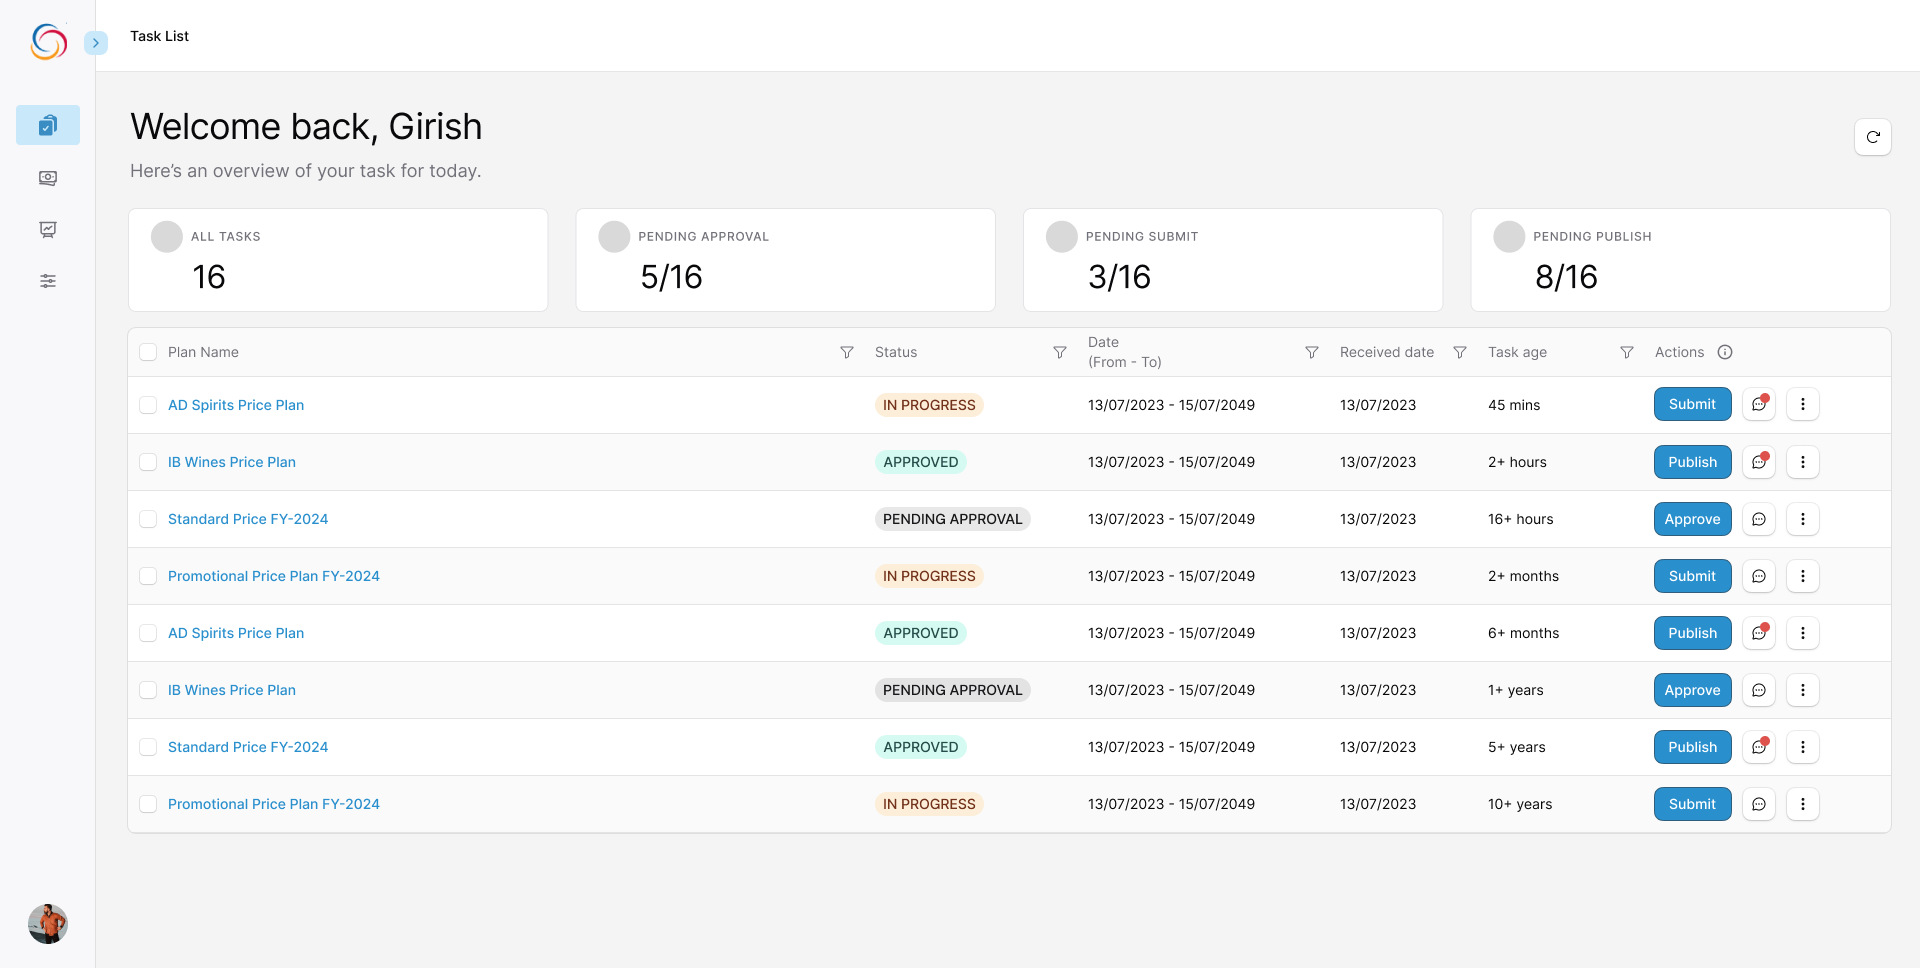
Task: Open comments for the Standard Price FY-2024 pending row
Action: pos(1758,519)
